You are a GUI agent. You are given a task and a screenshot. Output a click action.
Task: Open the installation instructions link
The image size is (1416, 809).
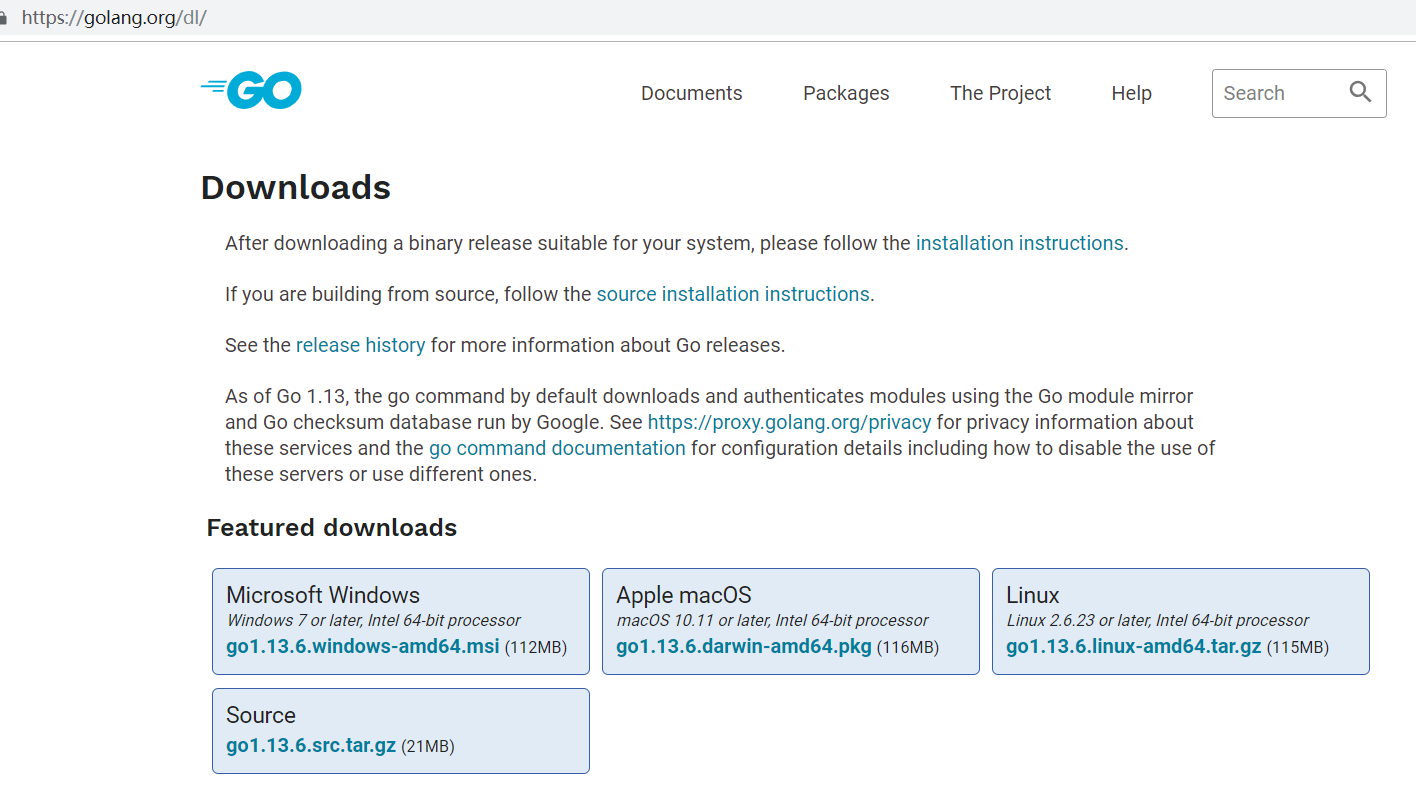tap(1019, 243)
